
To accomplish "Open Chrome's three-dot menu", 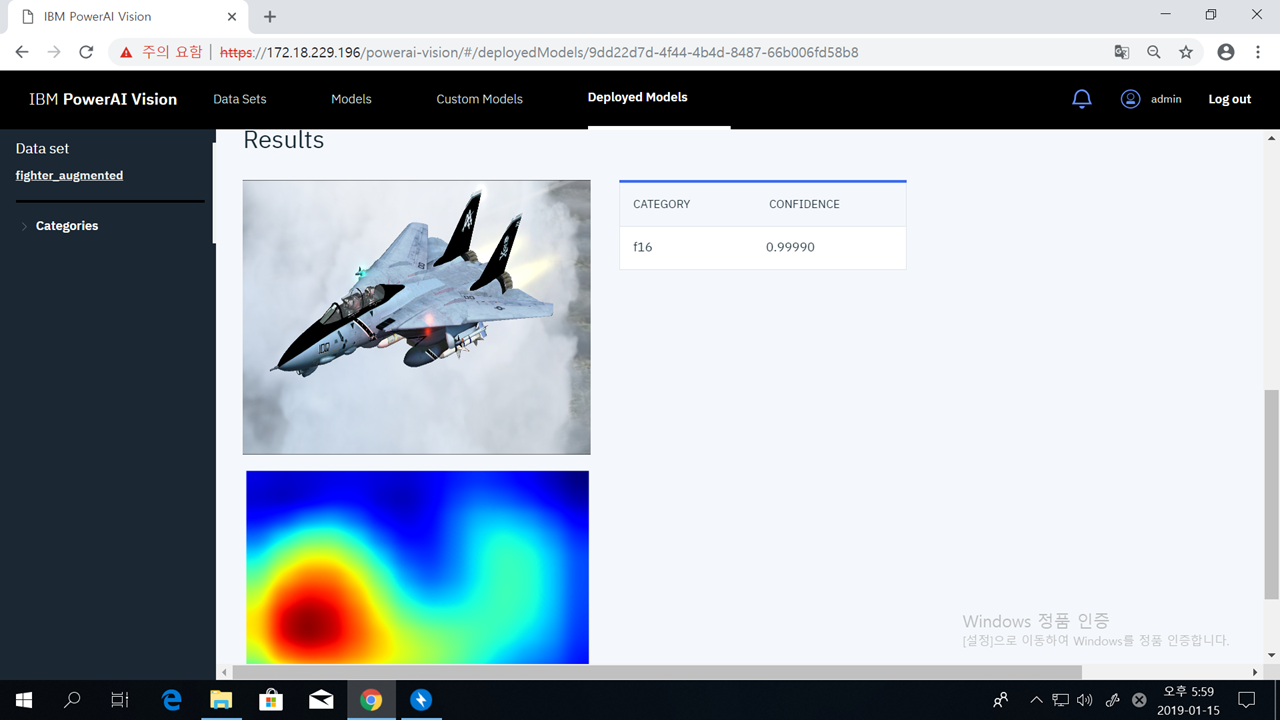I will coord(1257,51).
